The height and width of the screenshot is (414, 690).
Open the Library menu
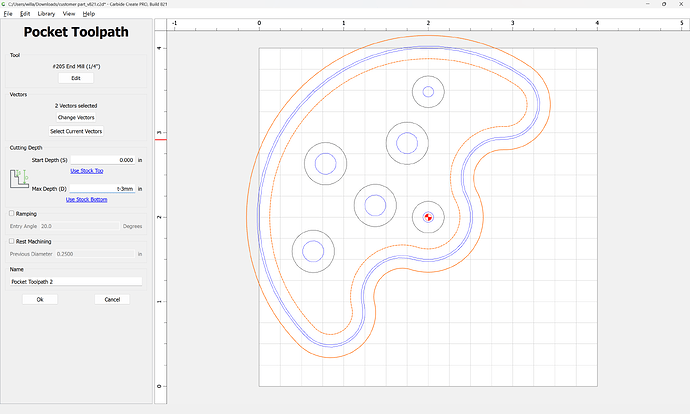pos(46,14)
